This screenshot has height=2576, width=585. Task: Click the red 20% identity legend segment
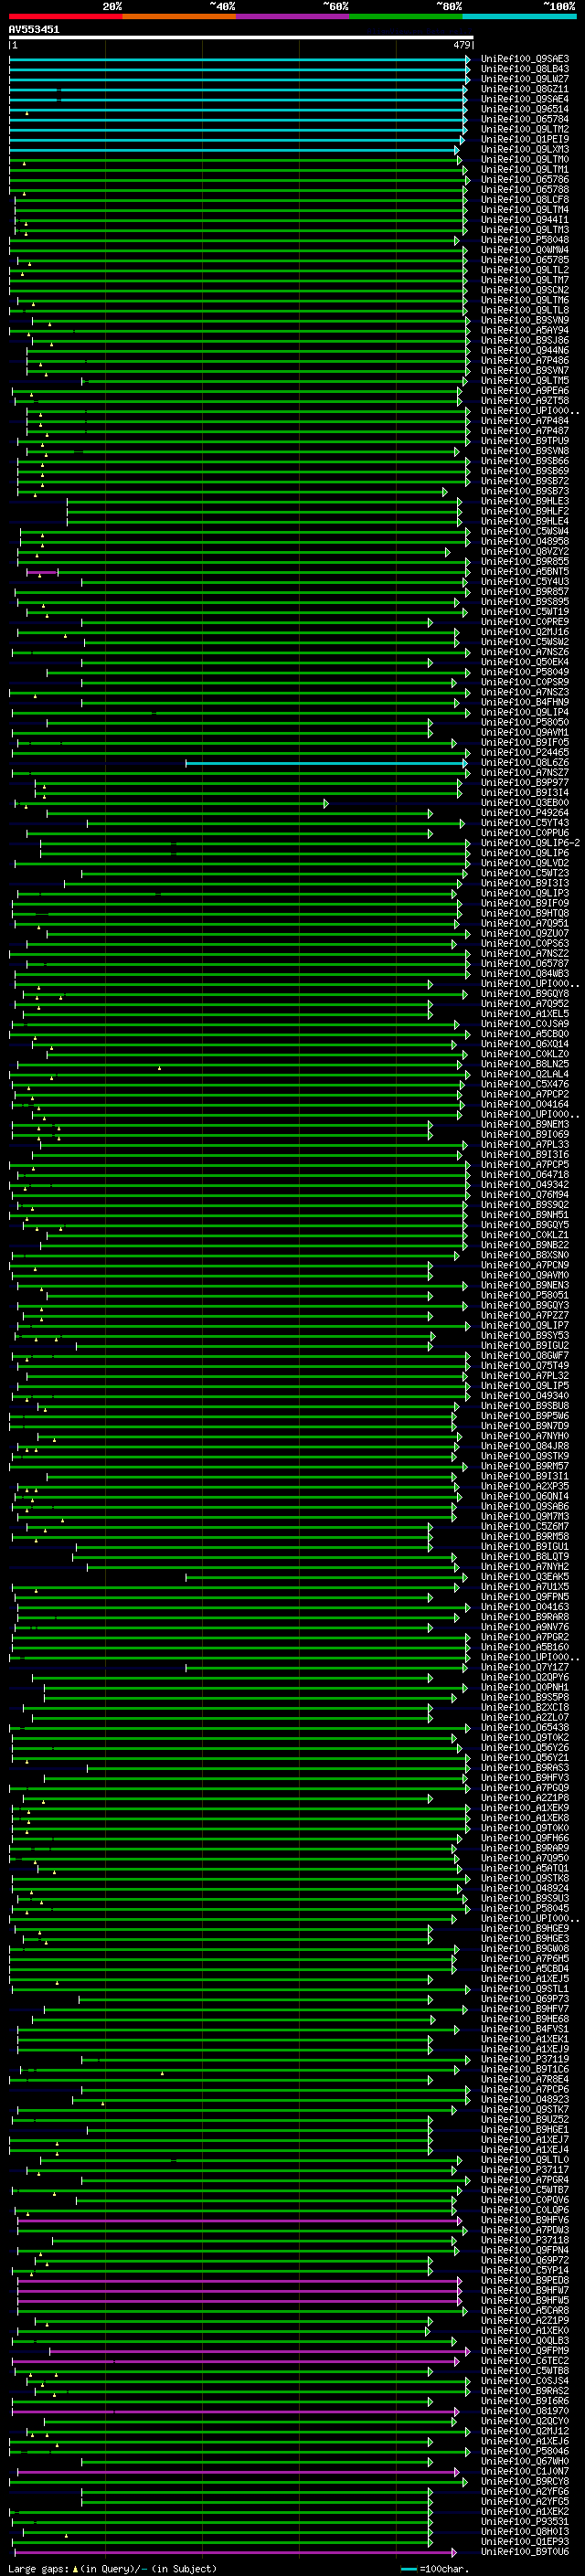(x=65, y=16)
